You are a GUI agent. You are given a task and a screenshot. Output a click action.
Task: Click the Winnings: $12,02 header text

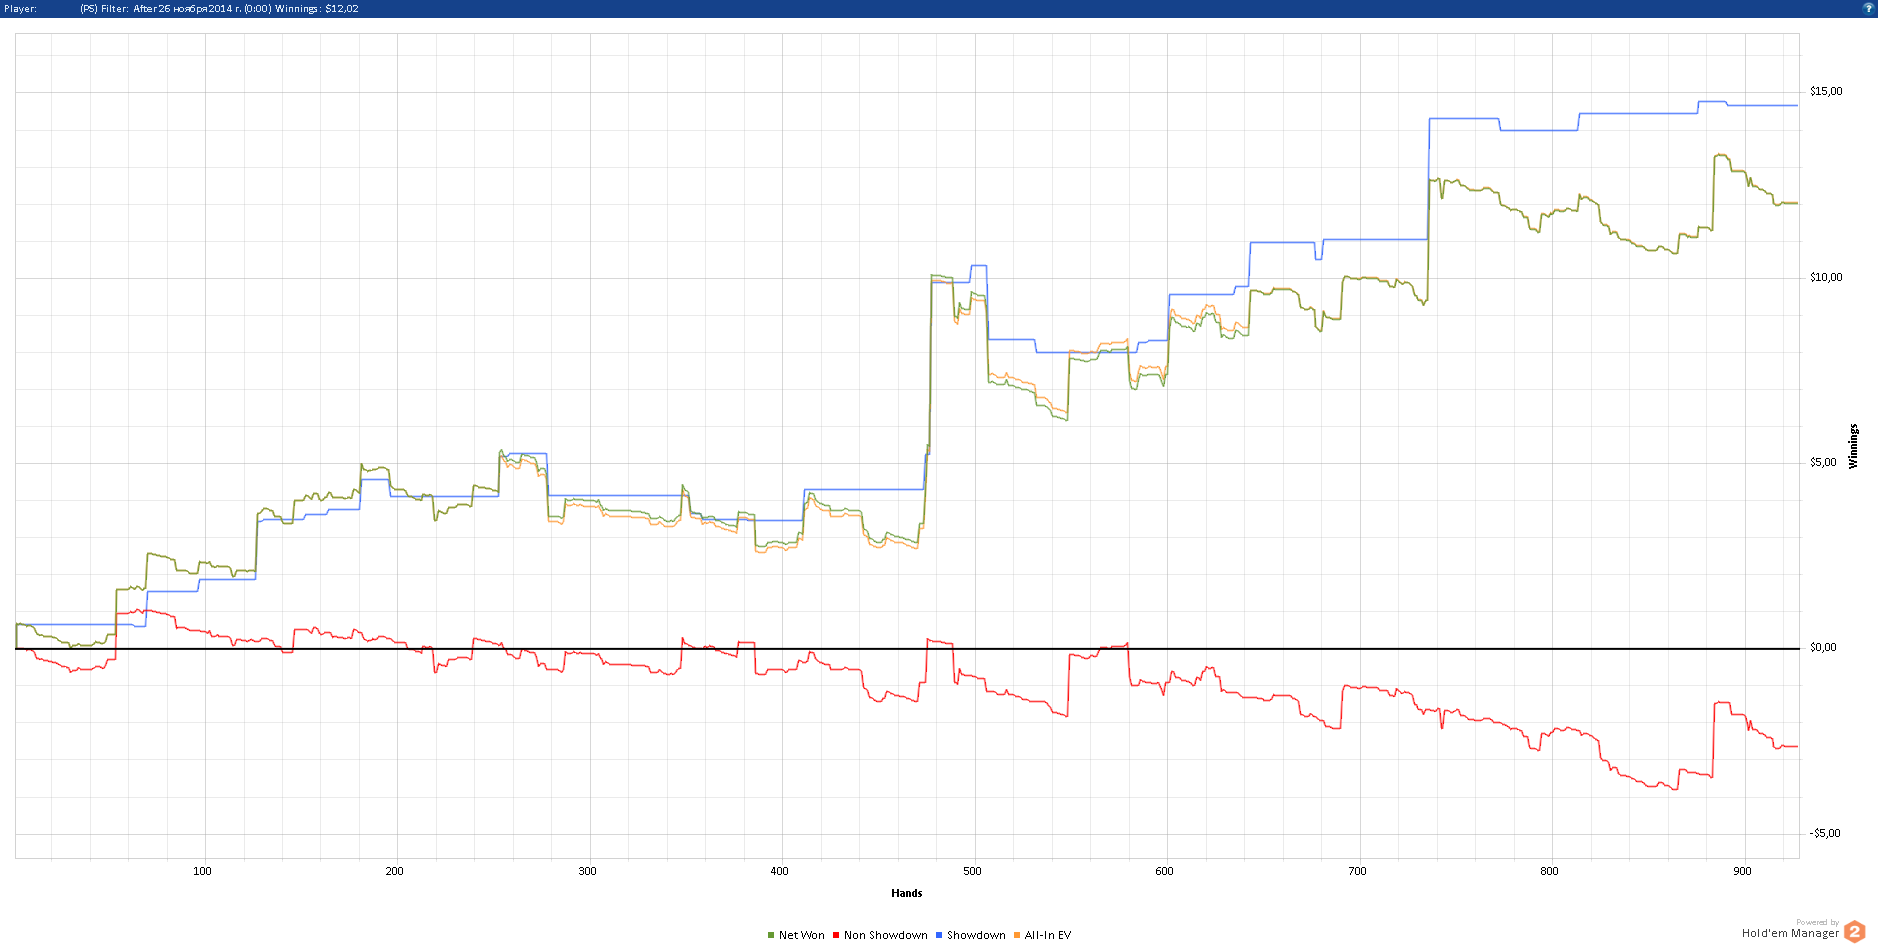pos(317,9)
